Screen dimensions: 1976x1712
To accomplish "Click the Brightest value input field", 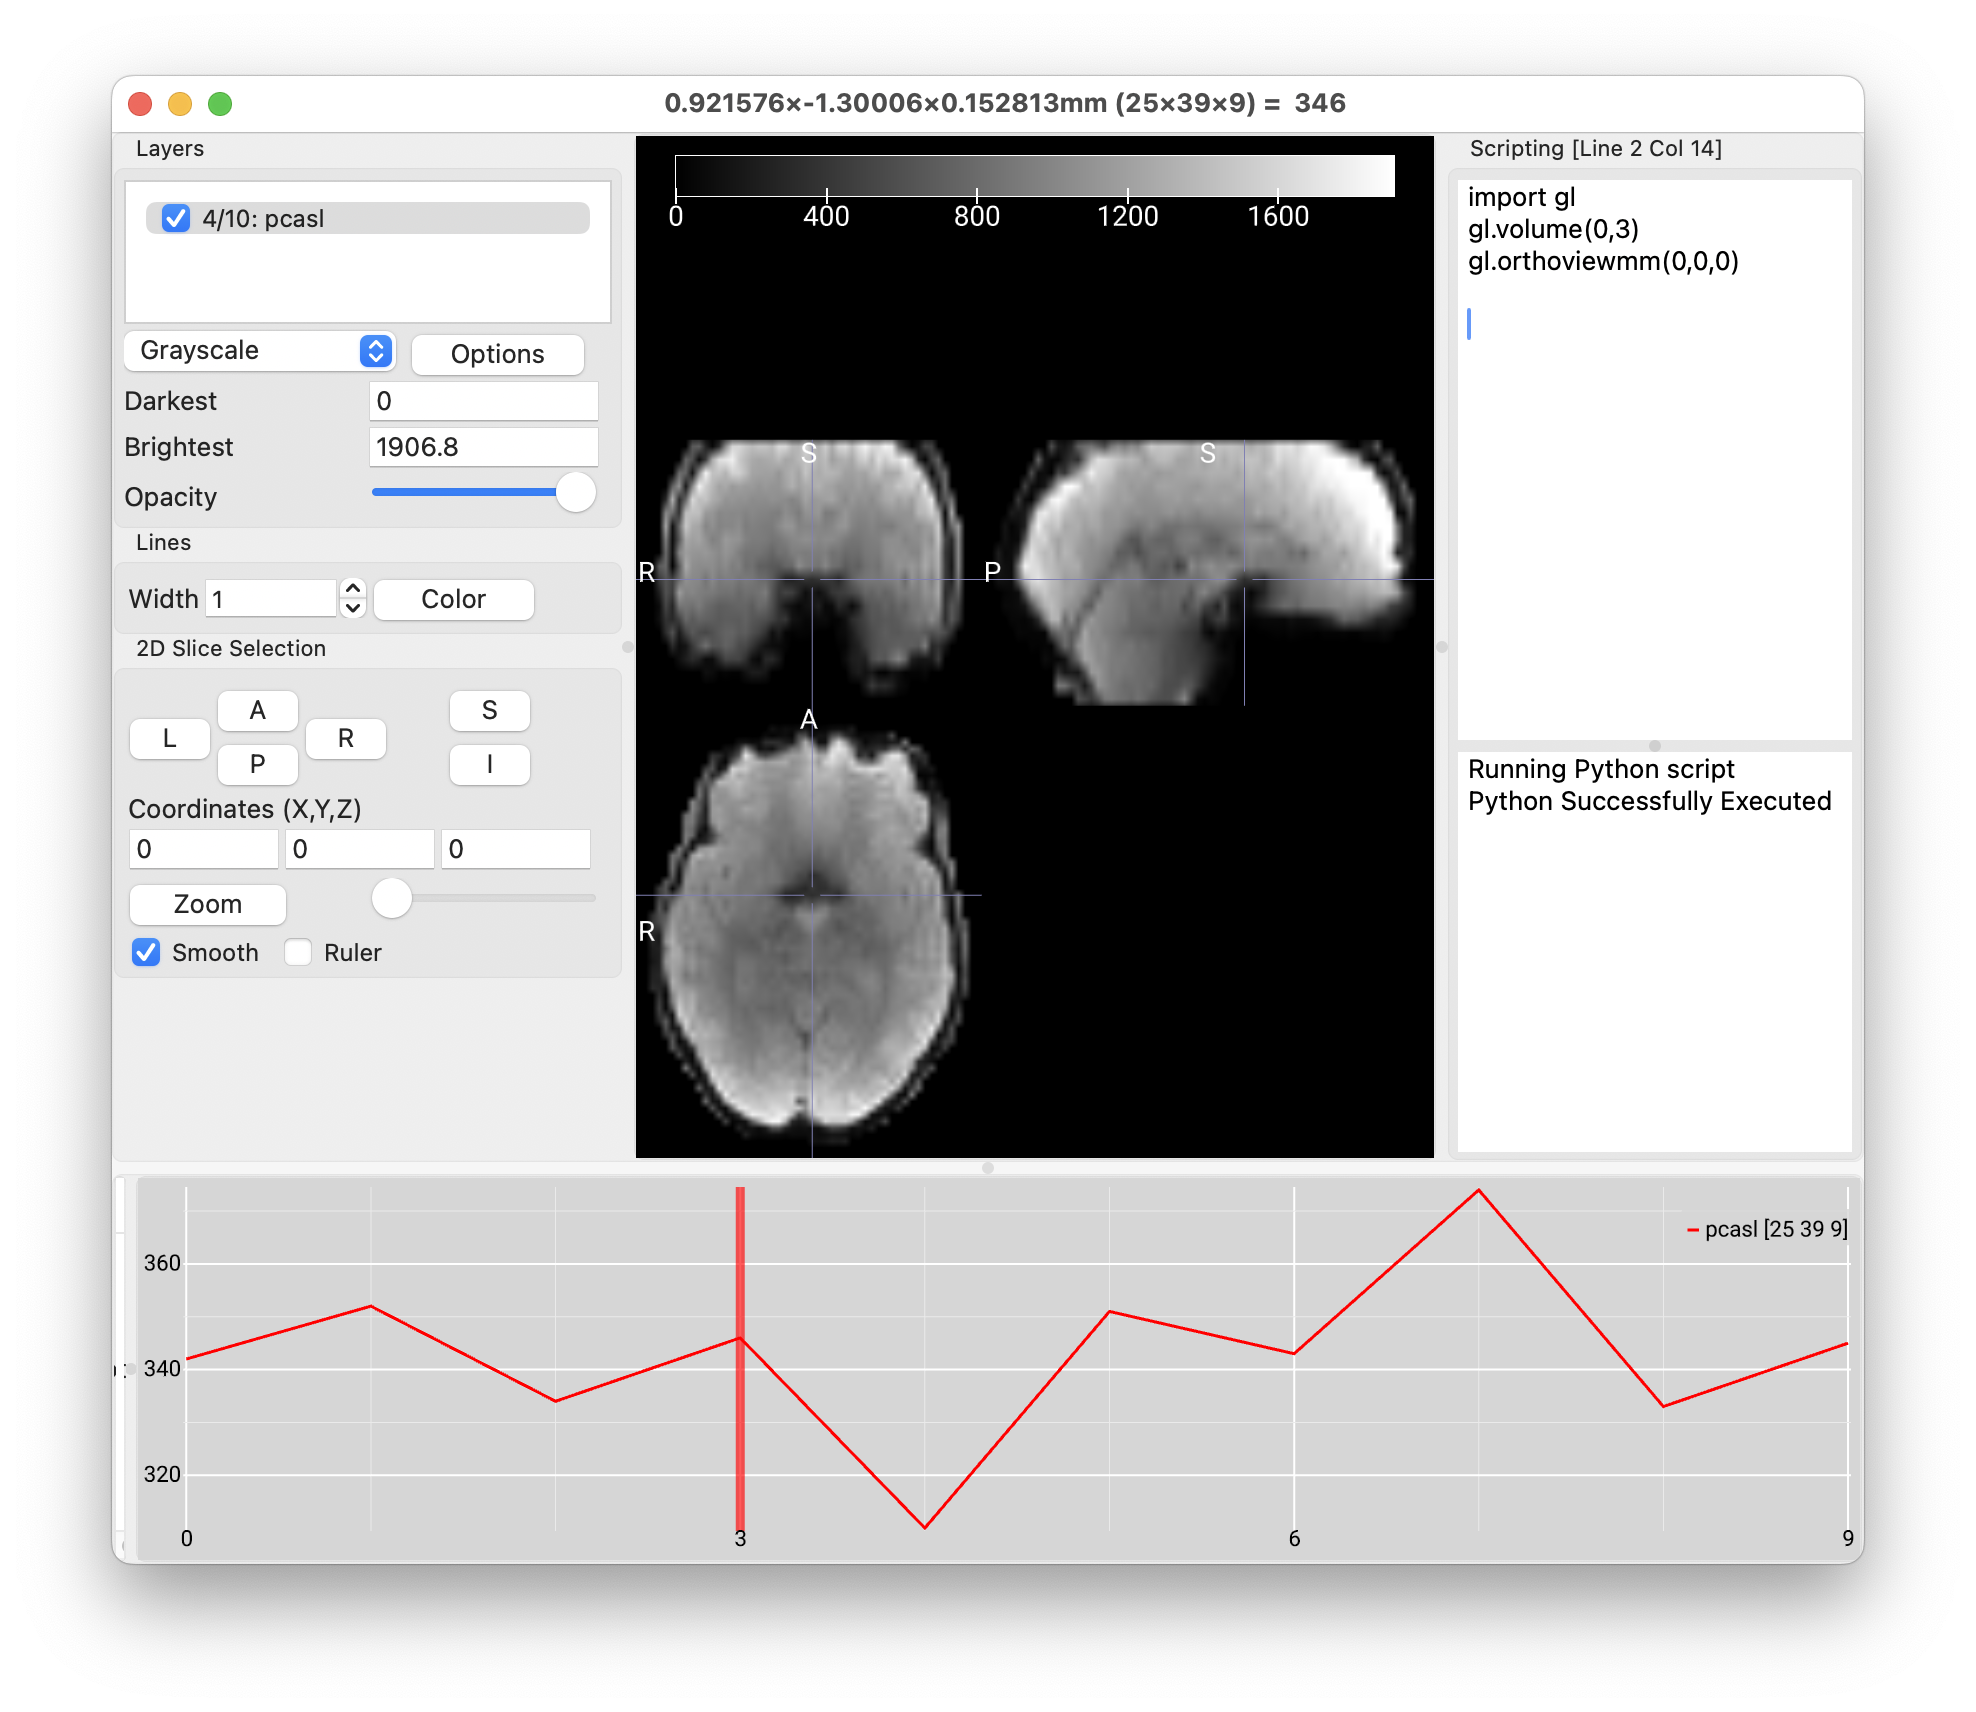I will [x=483, y=447].
